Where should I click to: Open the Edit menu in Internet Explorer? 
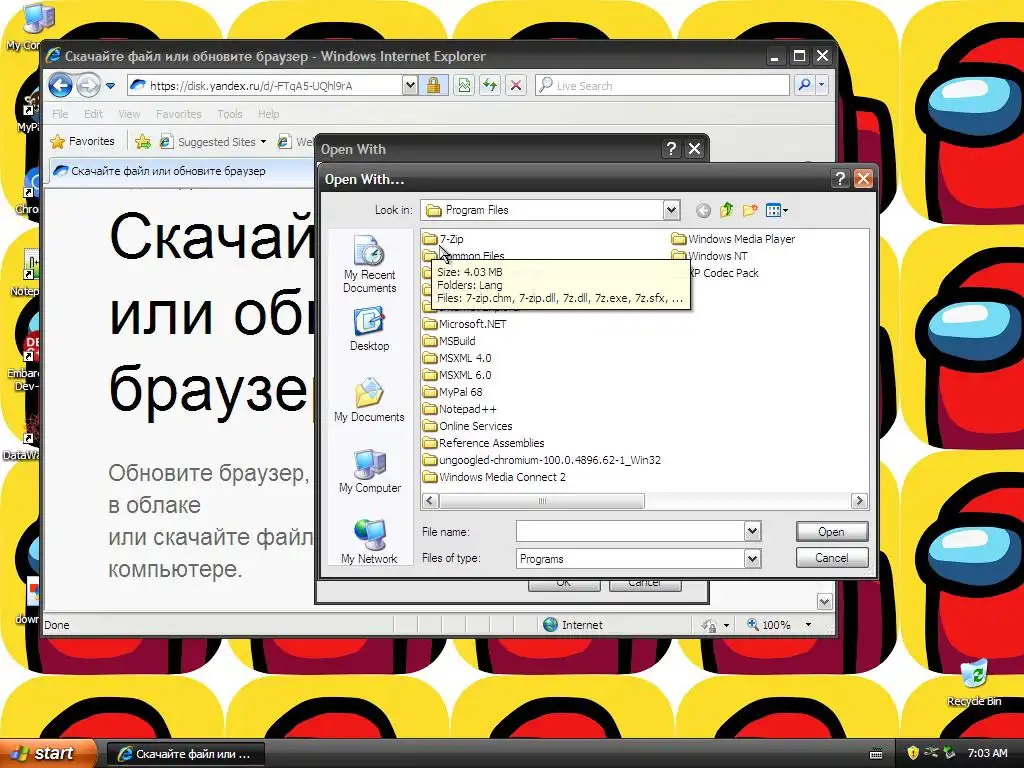coord(93,114)
